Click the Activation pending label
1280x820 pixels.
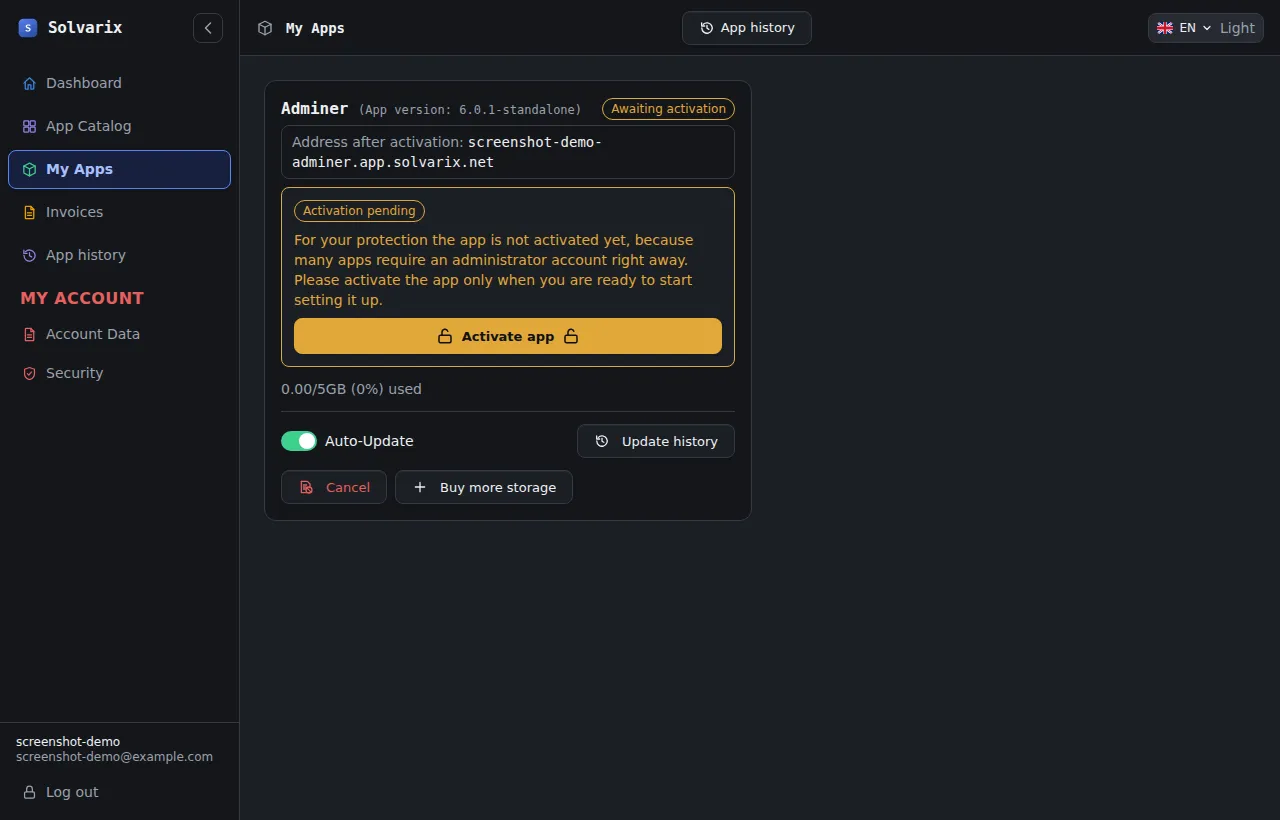(359, 211)
